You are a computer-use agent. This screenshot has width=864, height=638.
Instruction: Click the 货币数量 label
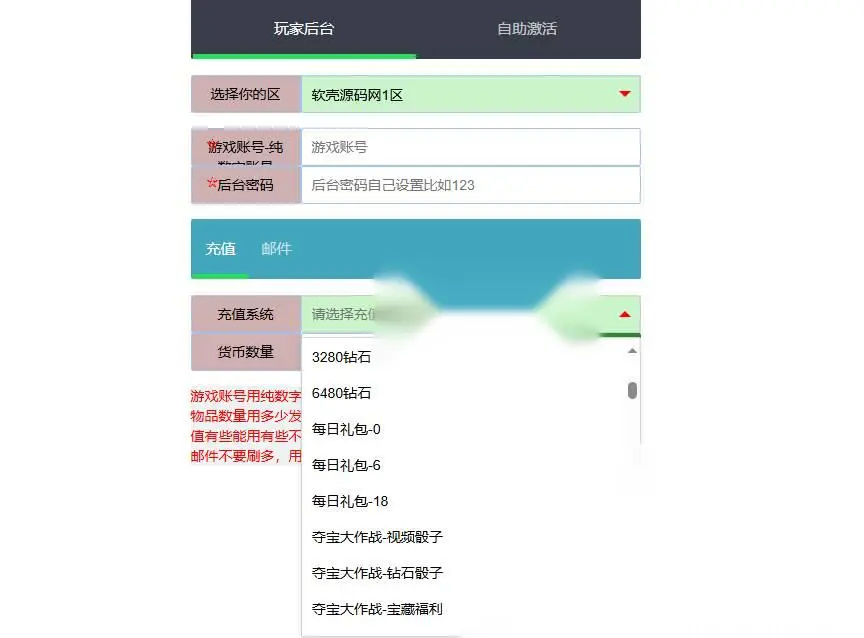click(246, 352)
